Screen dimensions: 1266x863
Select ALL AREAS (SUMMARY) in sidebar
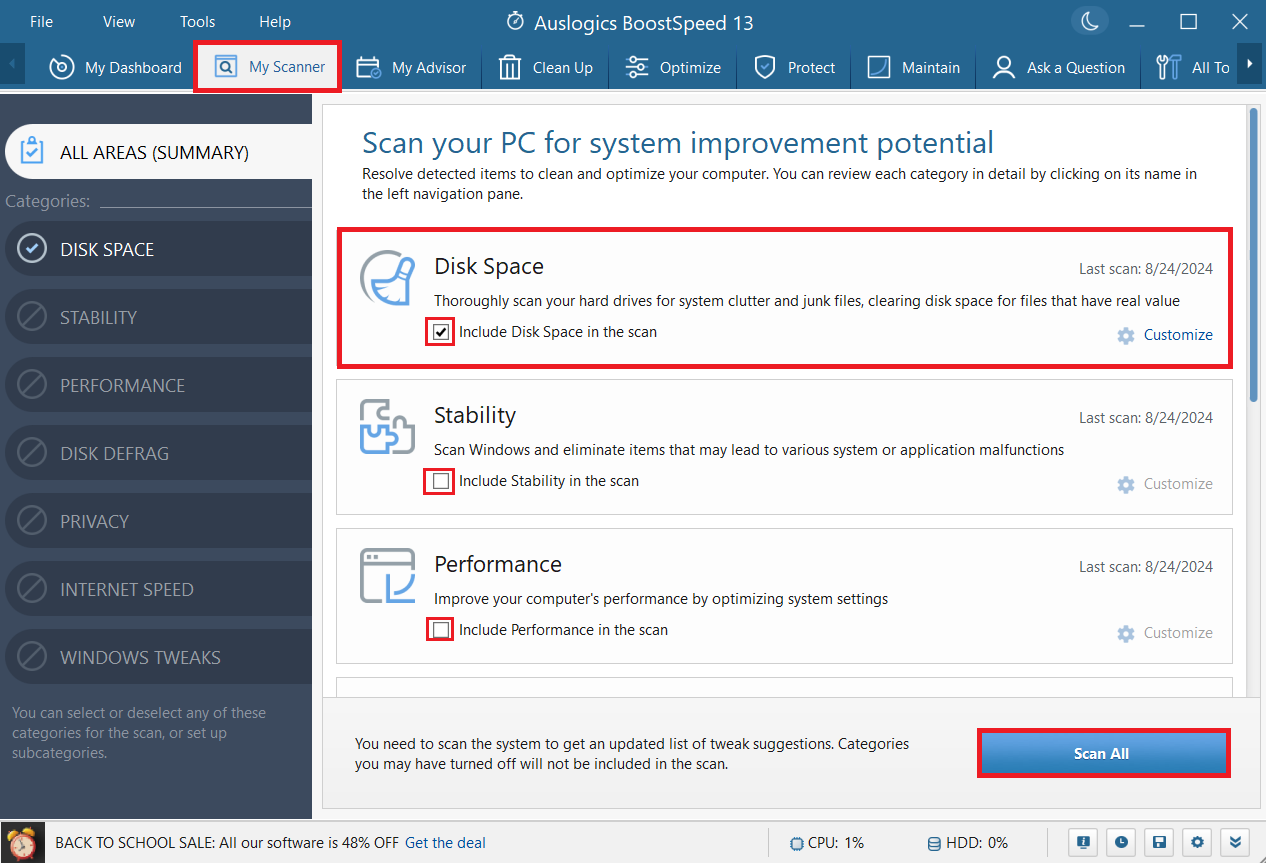(156, 152)
